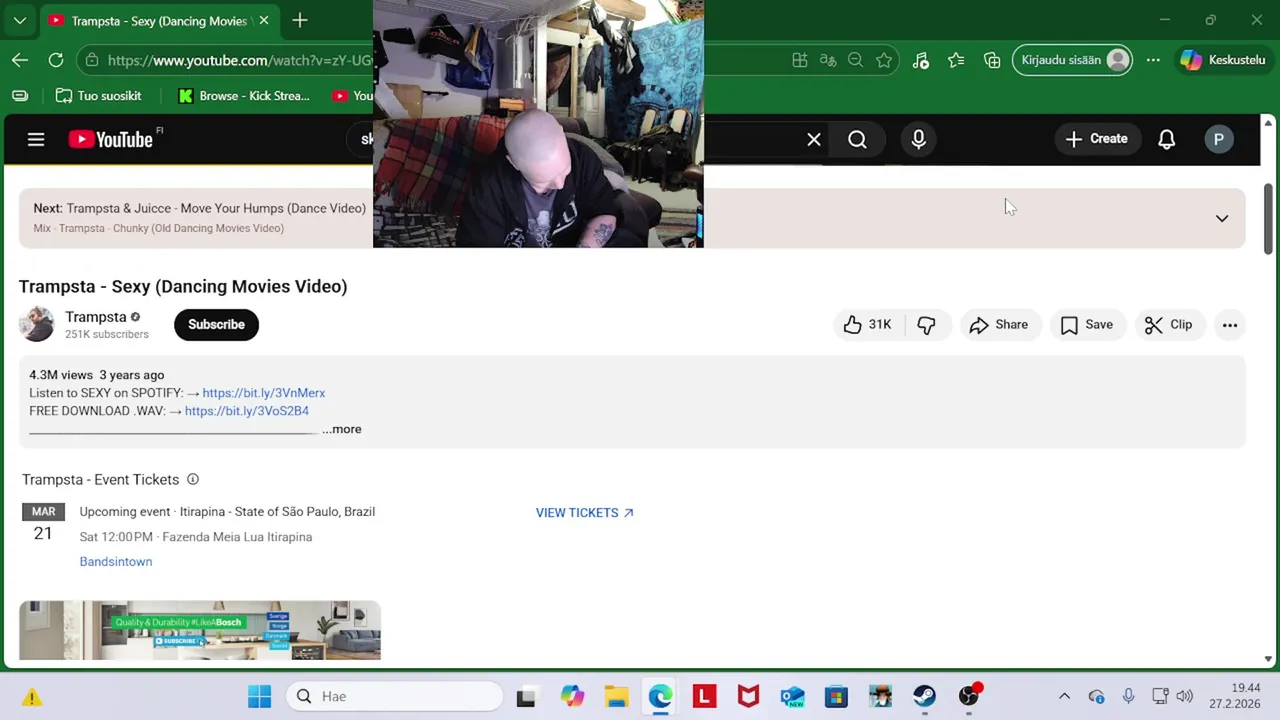Click the page vertical scrollbar thumb

(1268, 218)
